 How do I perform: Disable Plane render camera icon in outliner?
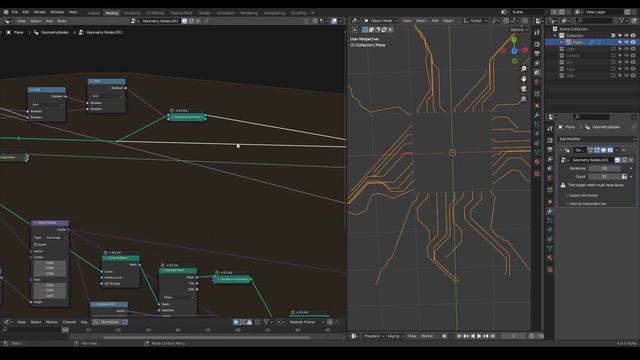click(x=633, y=42)
